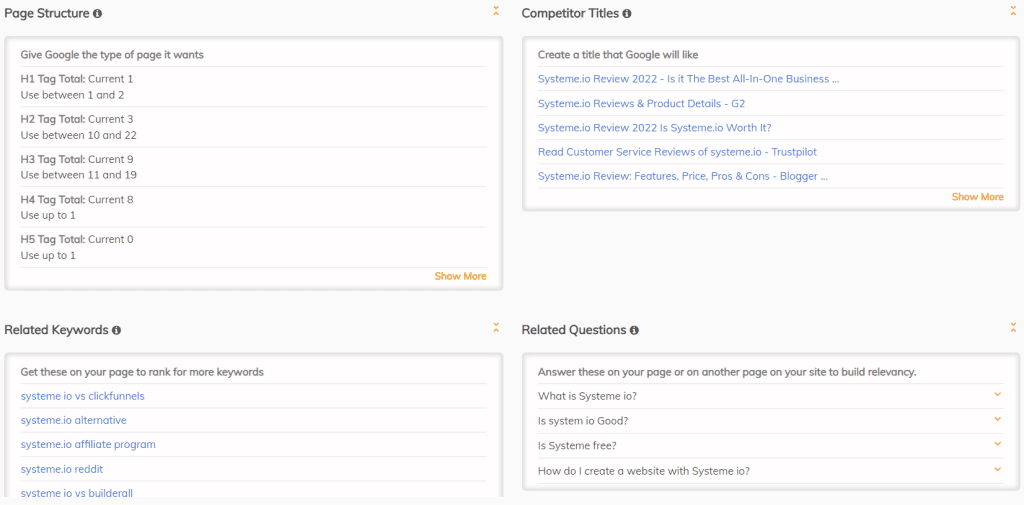Expand the "Is system io Good?" question
Image resolution: width=1024 pixels, height=505 pixels.
point(997,419)
